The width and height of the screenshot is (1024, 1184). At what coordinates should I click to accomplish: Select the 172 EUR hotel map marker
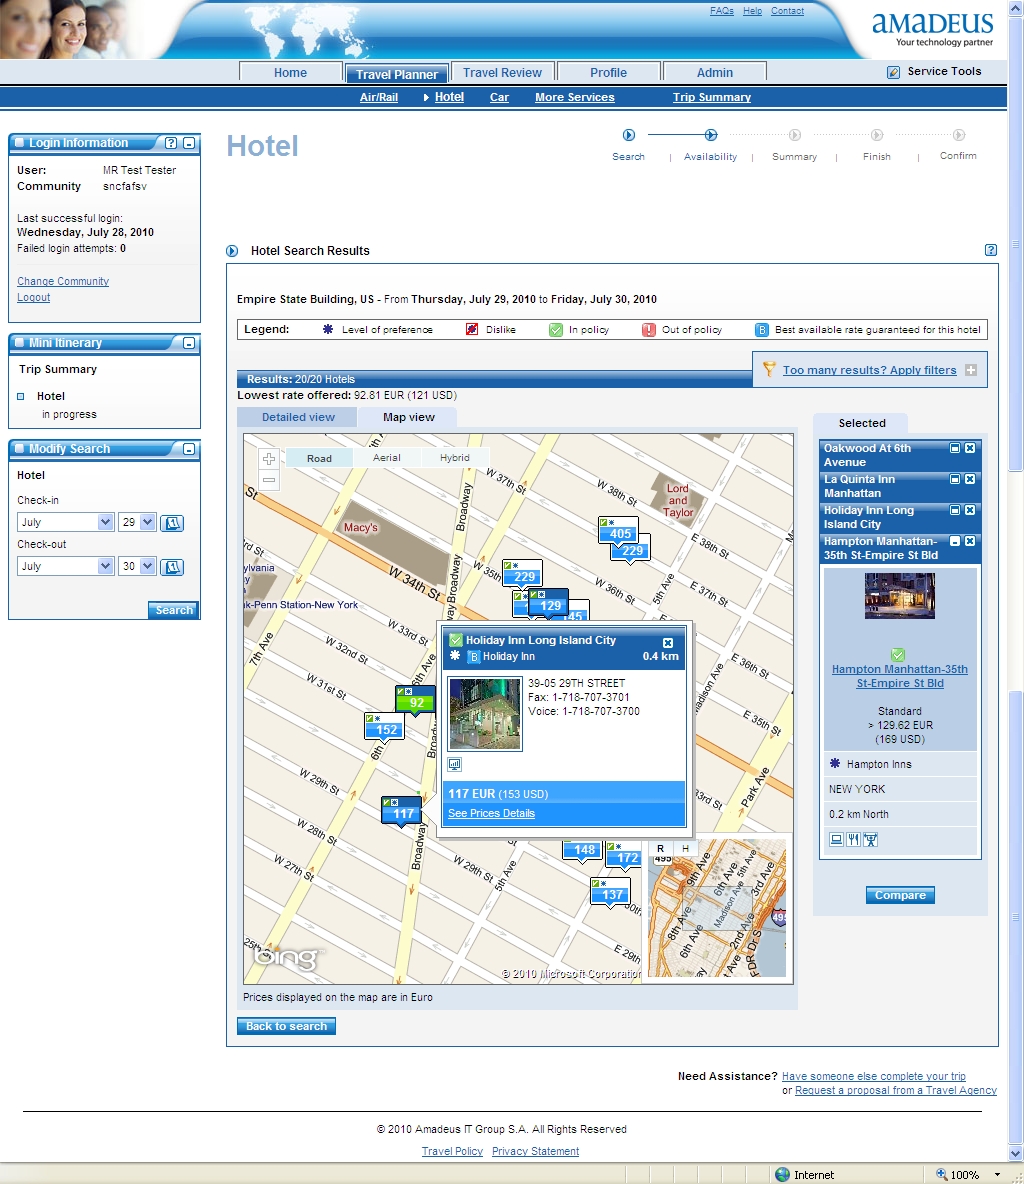pos(625,855)
